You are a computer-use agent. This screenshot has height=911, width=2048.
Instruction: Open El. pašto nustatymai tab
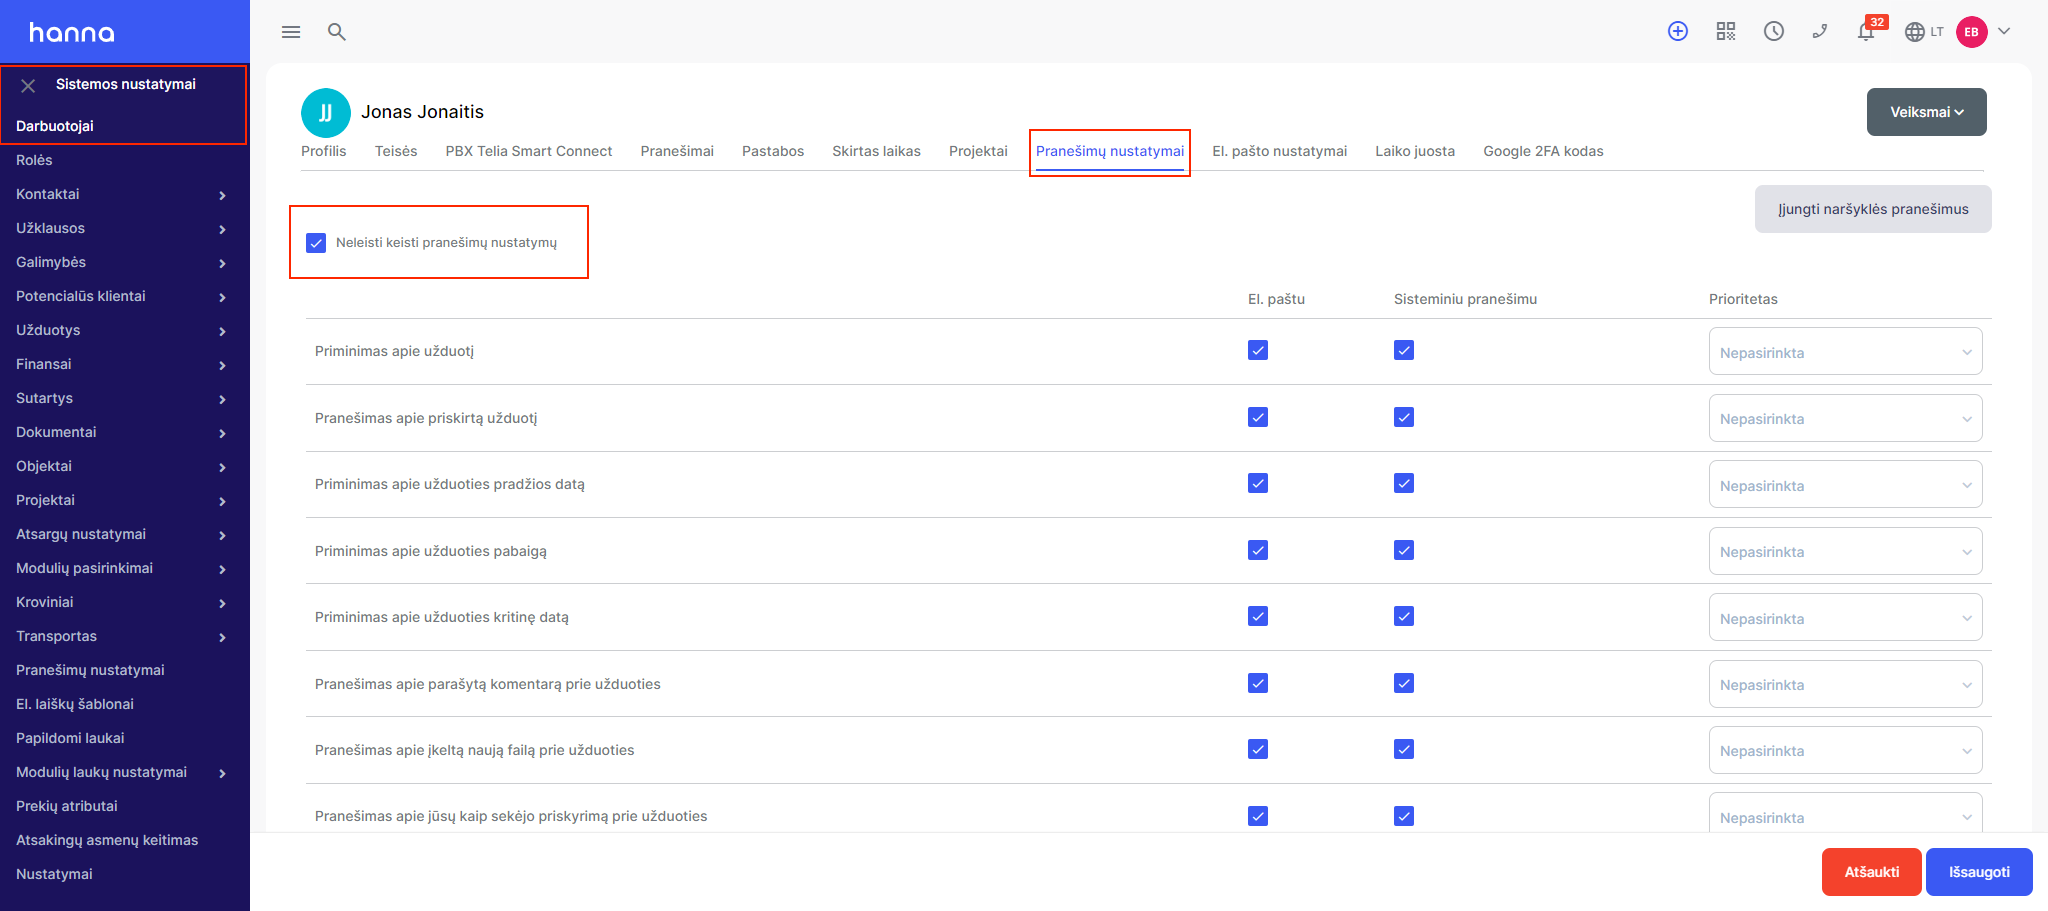coord(1280,151)
